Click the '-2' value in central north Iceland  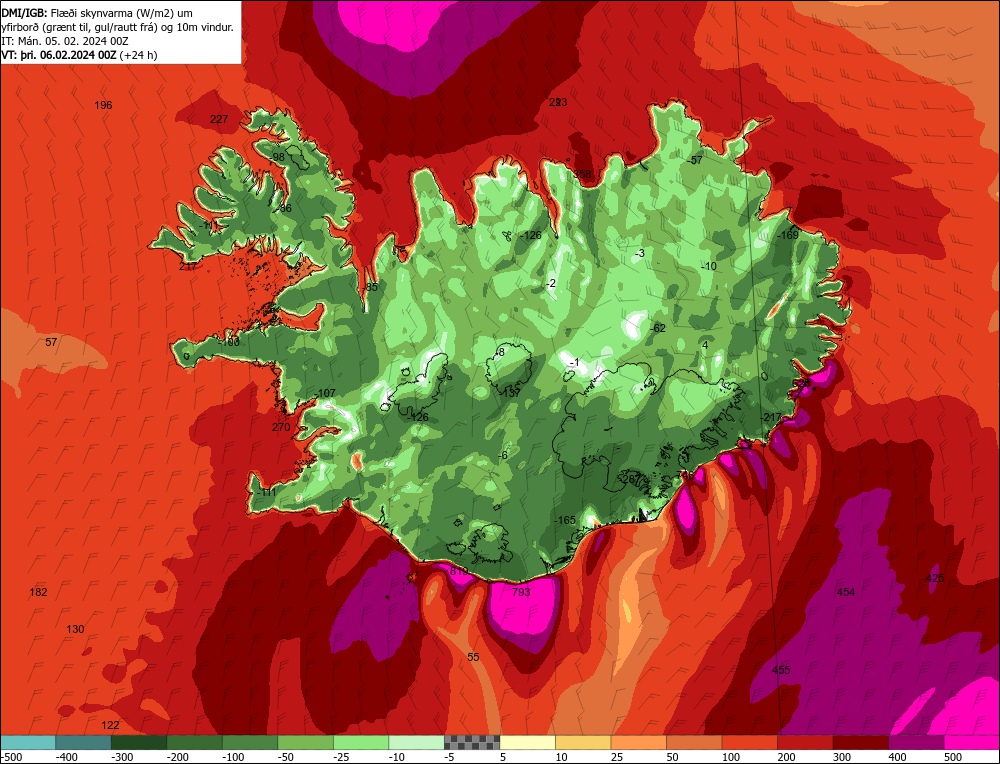[x=551, y=284]
